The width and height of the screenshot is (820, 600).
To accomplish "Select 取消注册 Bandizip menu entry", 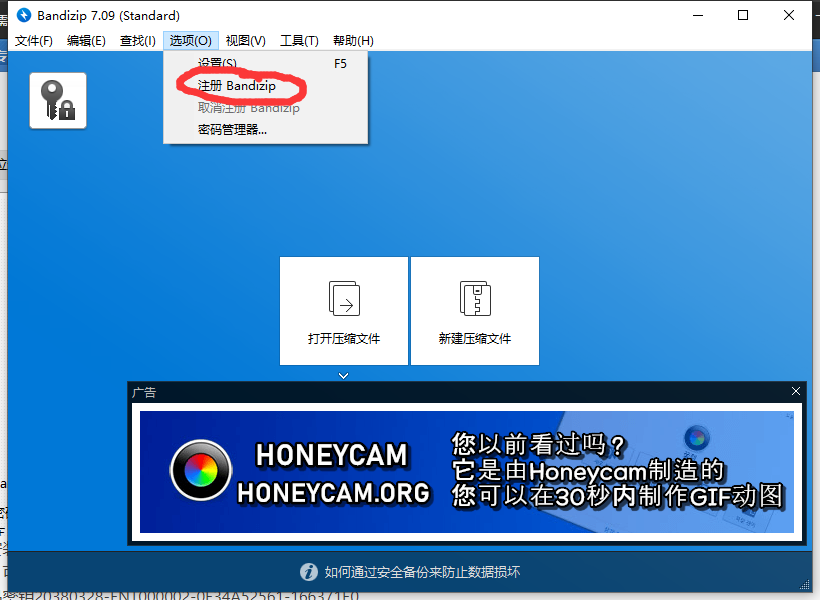I will [266, 108].
